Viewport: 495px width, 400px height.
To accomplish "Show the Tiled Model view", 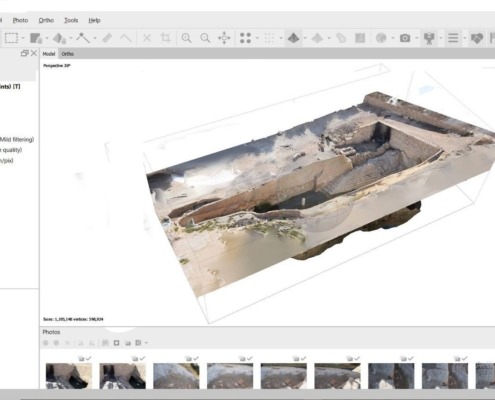I will [x=317, y=38].
